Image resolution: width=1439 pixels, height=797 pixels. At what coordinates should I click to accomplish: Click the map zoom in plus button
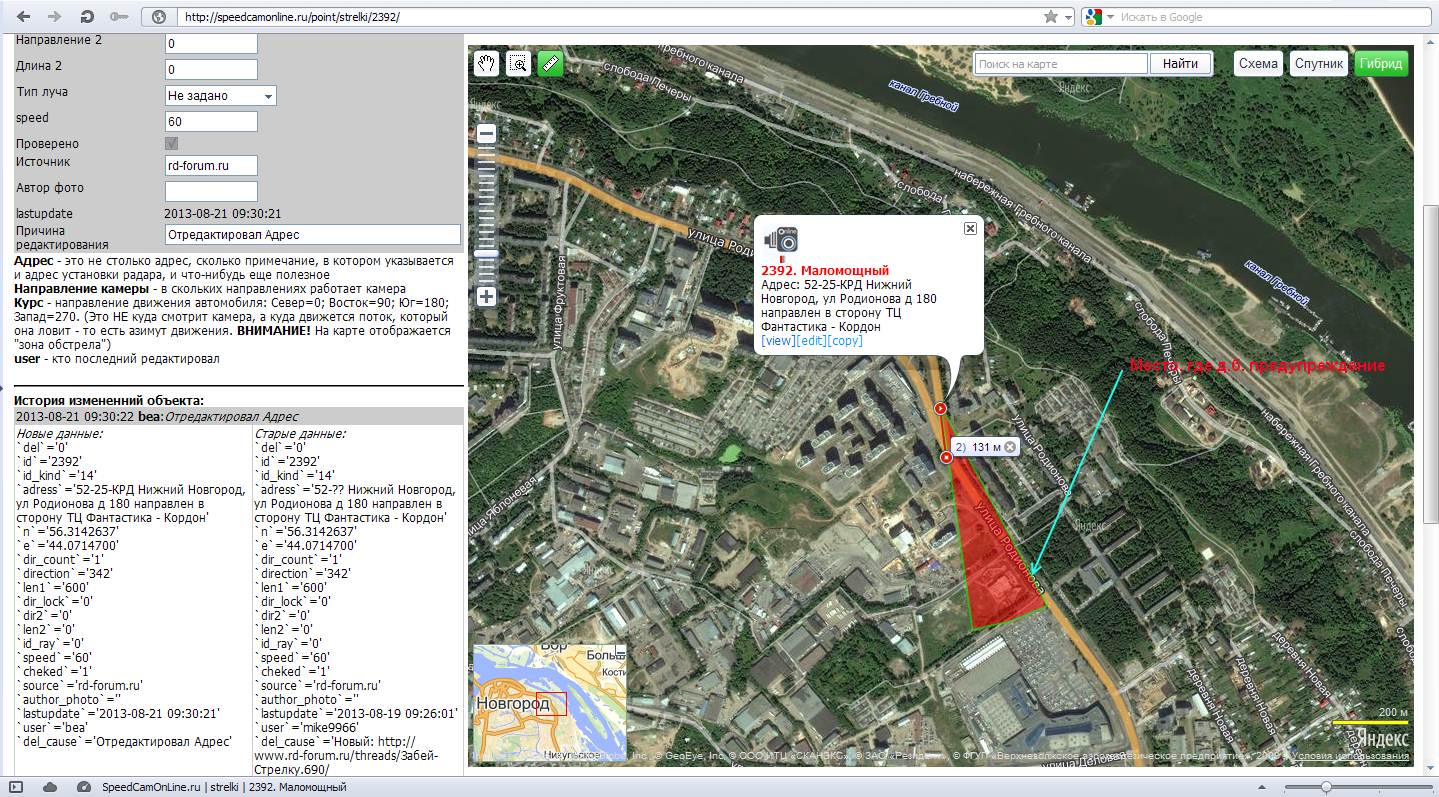[486, 297]
